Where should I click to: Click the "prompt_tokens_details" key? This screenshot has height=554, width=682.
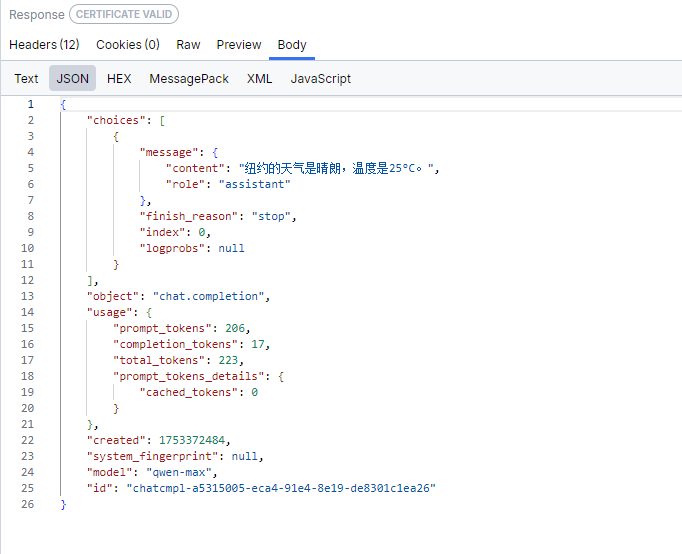(188, 376)
